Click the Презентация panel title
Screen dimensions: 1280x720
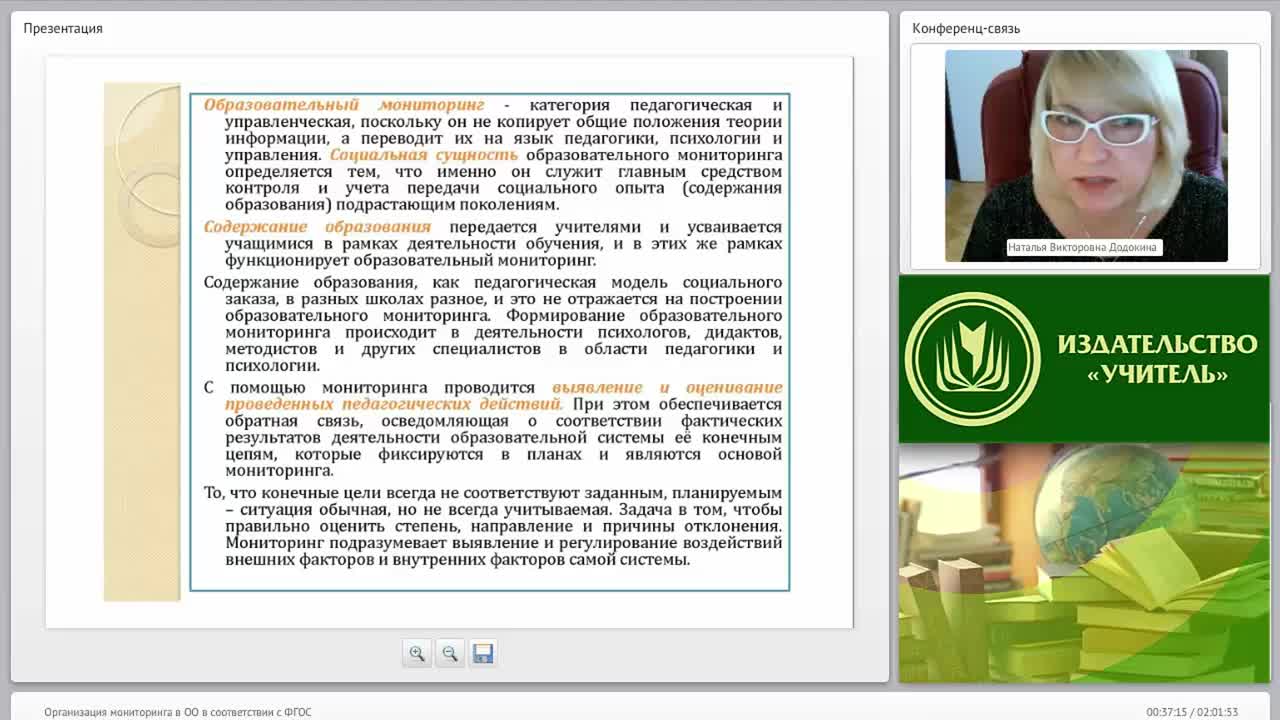coord(63,28)
